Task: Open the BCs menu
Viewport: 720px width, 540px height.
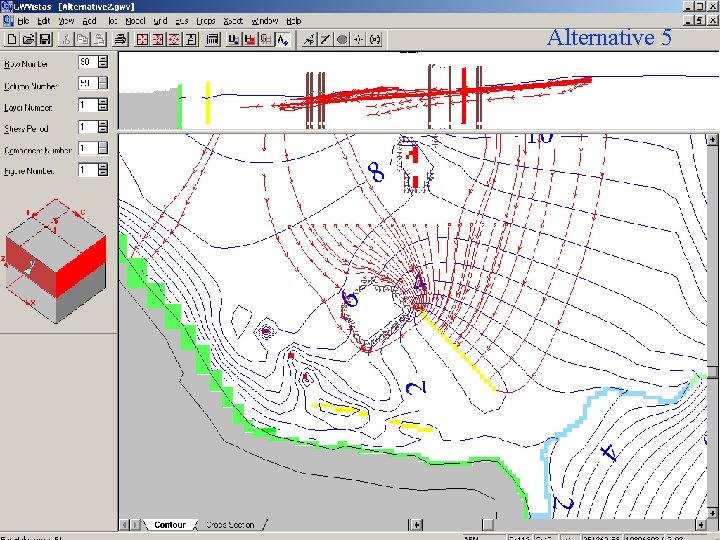Action: (x=182, y=21)
